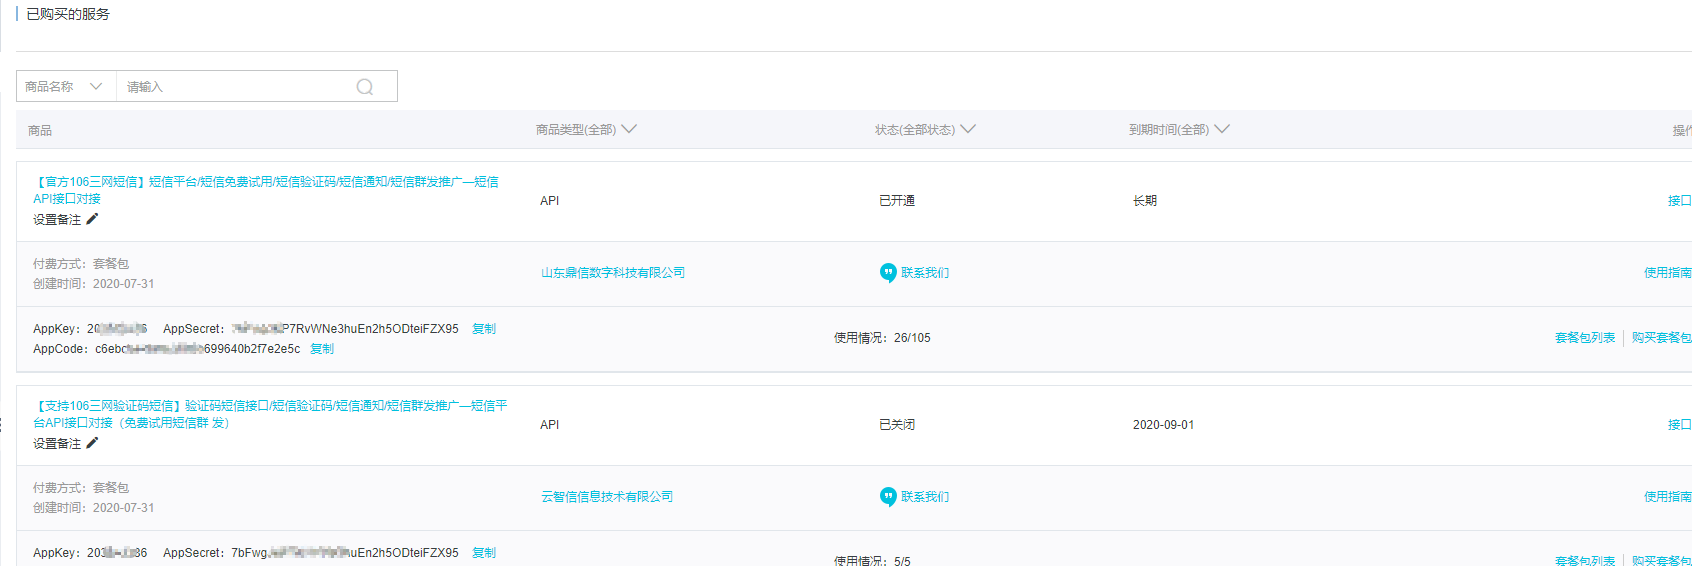Click 设置备注 label under first product
This screenshot has width=1692, height=566.
[57, 220]
